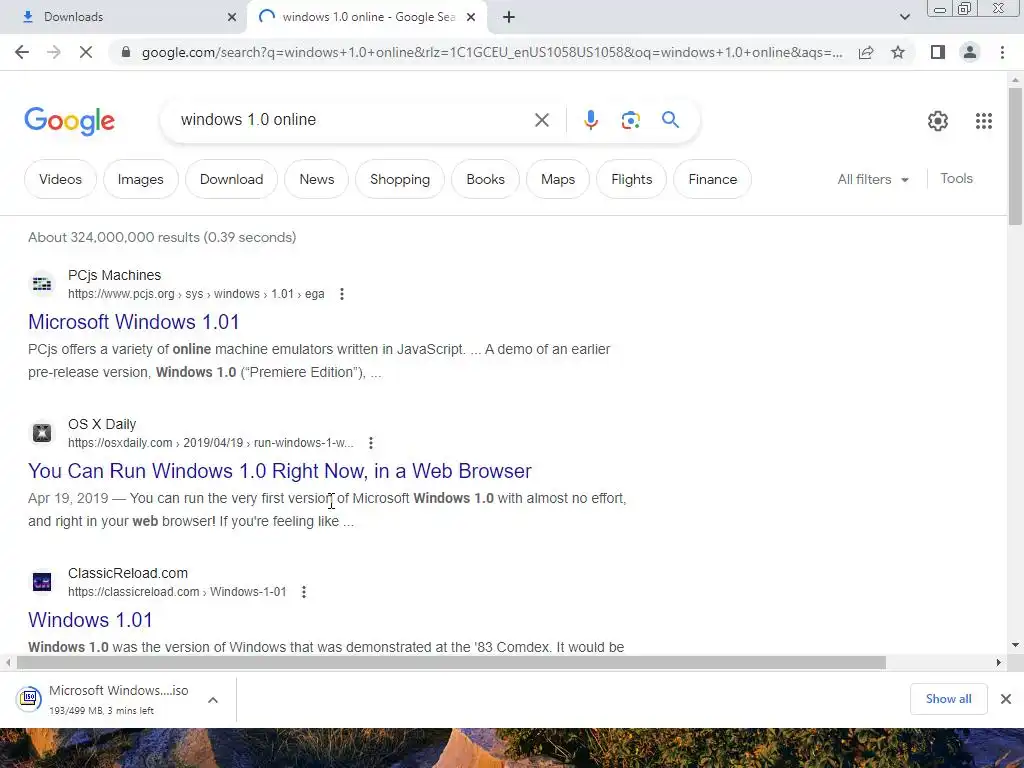Image resolution: width=1024 pixels, height=768 pixels.
Task: Open the tab search dropdown arrow
Action: pos(904,17)
